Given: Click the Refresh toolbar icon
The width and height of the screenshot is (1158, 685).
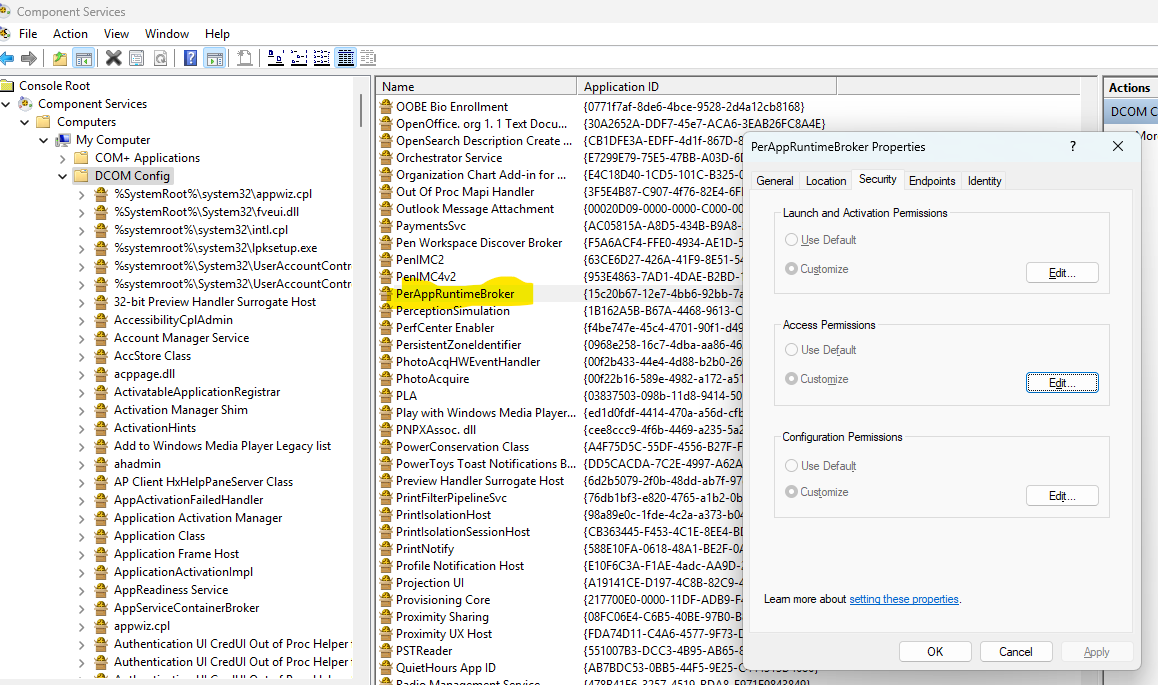Looking at the screenshot, I should (x=160, y=58).
